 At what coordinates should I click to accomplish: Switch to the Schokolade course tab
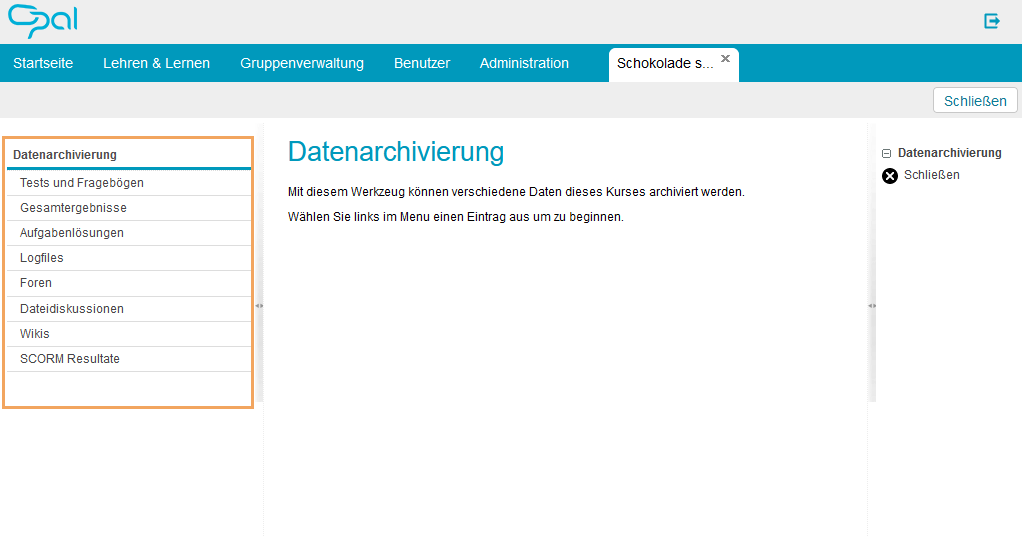point(665,64)
